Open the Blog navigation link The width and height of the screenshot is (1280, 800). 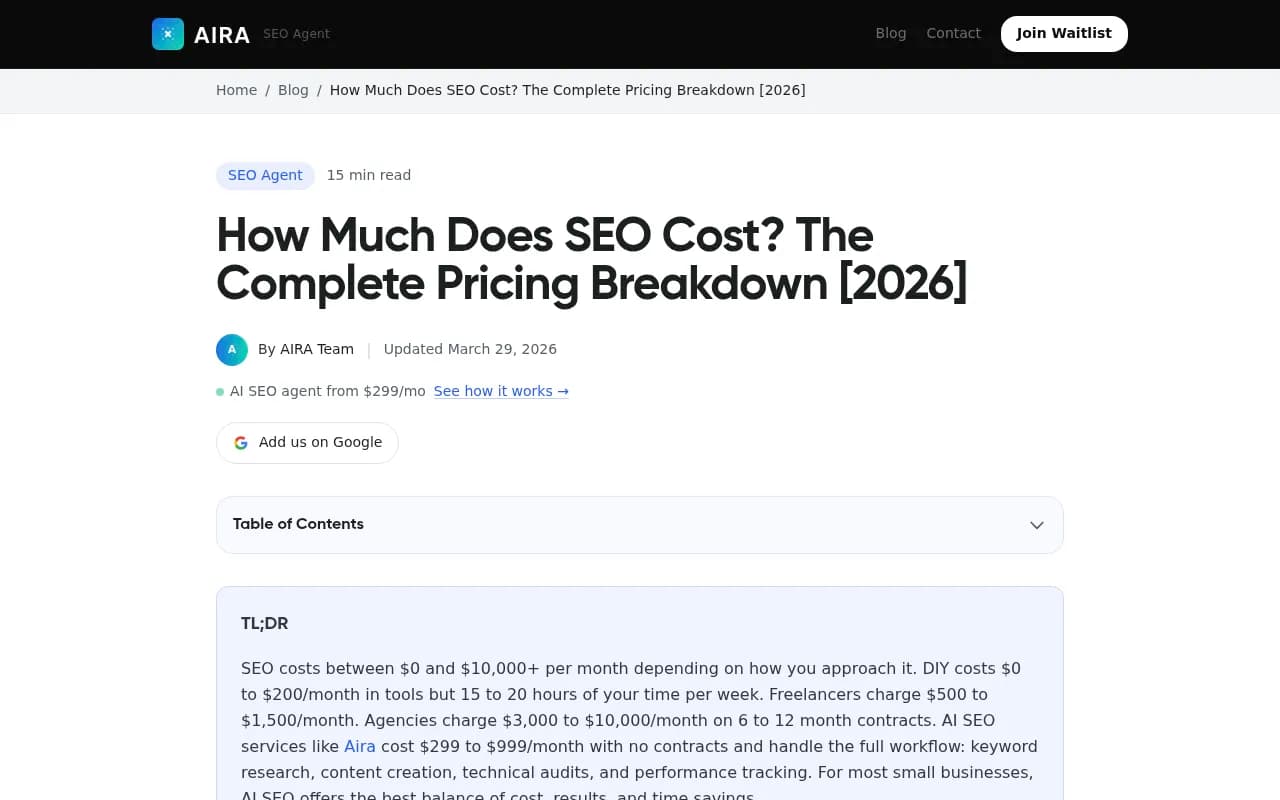891,33
